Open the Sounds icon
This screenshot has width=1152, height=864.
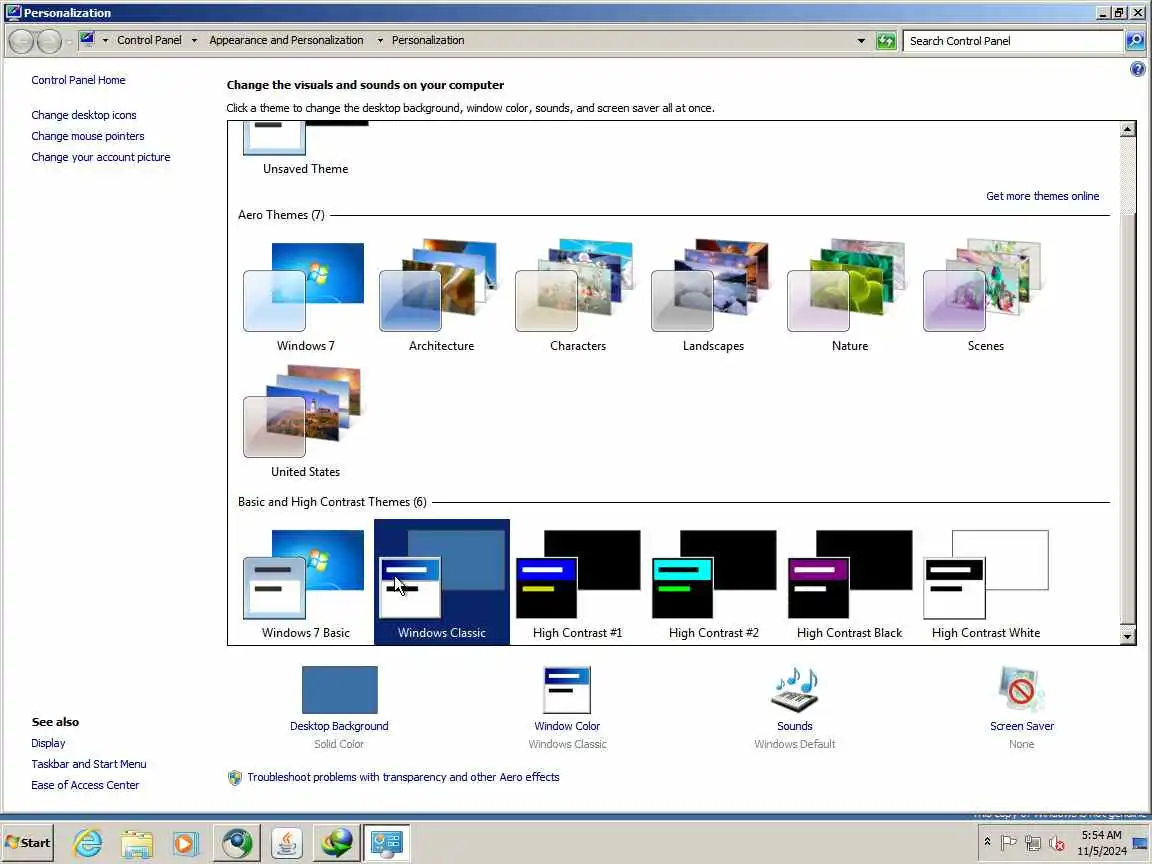tap(794, 690)
